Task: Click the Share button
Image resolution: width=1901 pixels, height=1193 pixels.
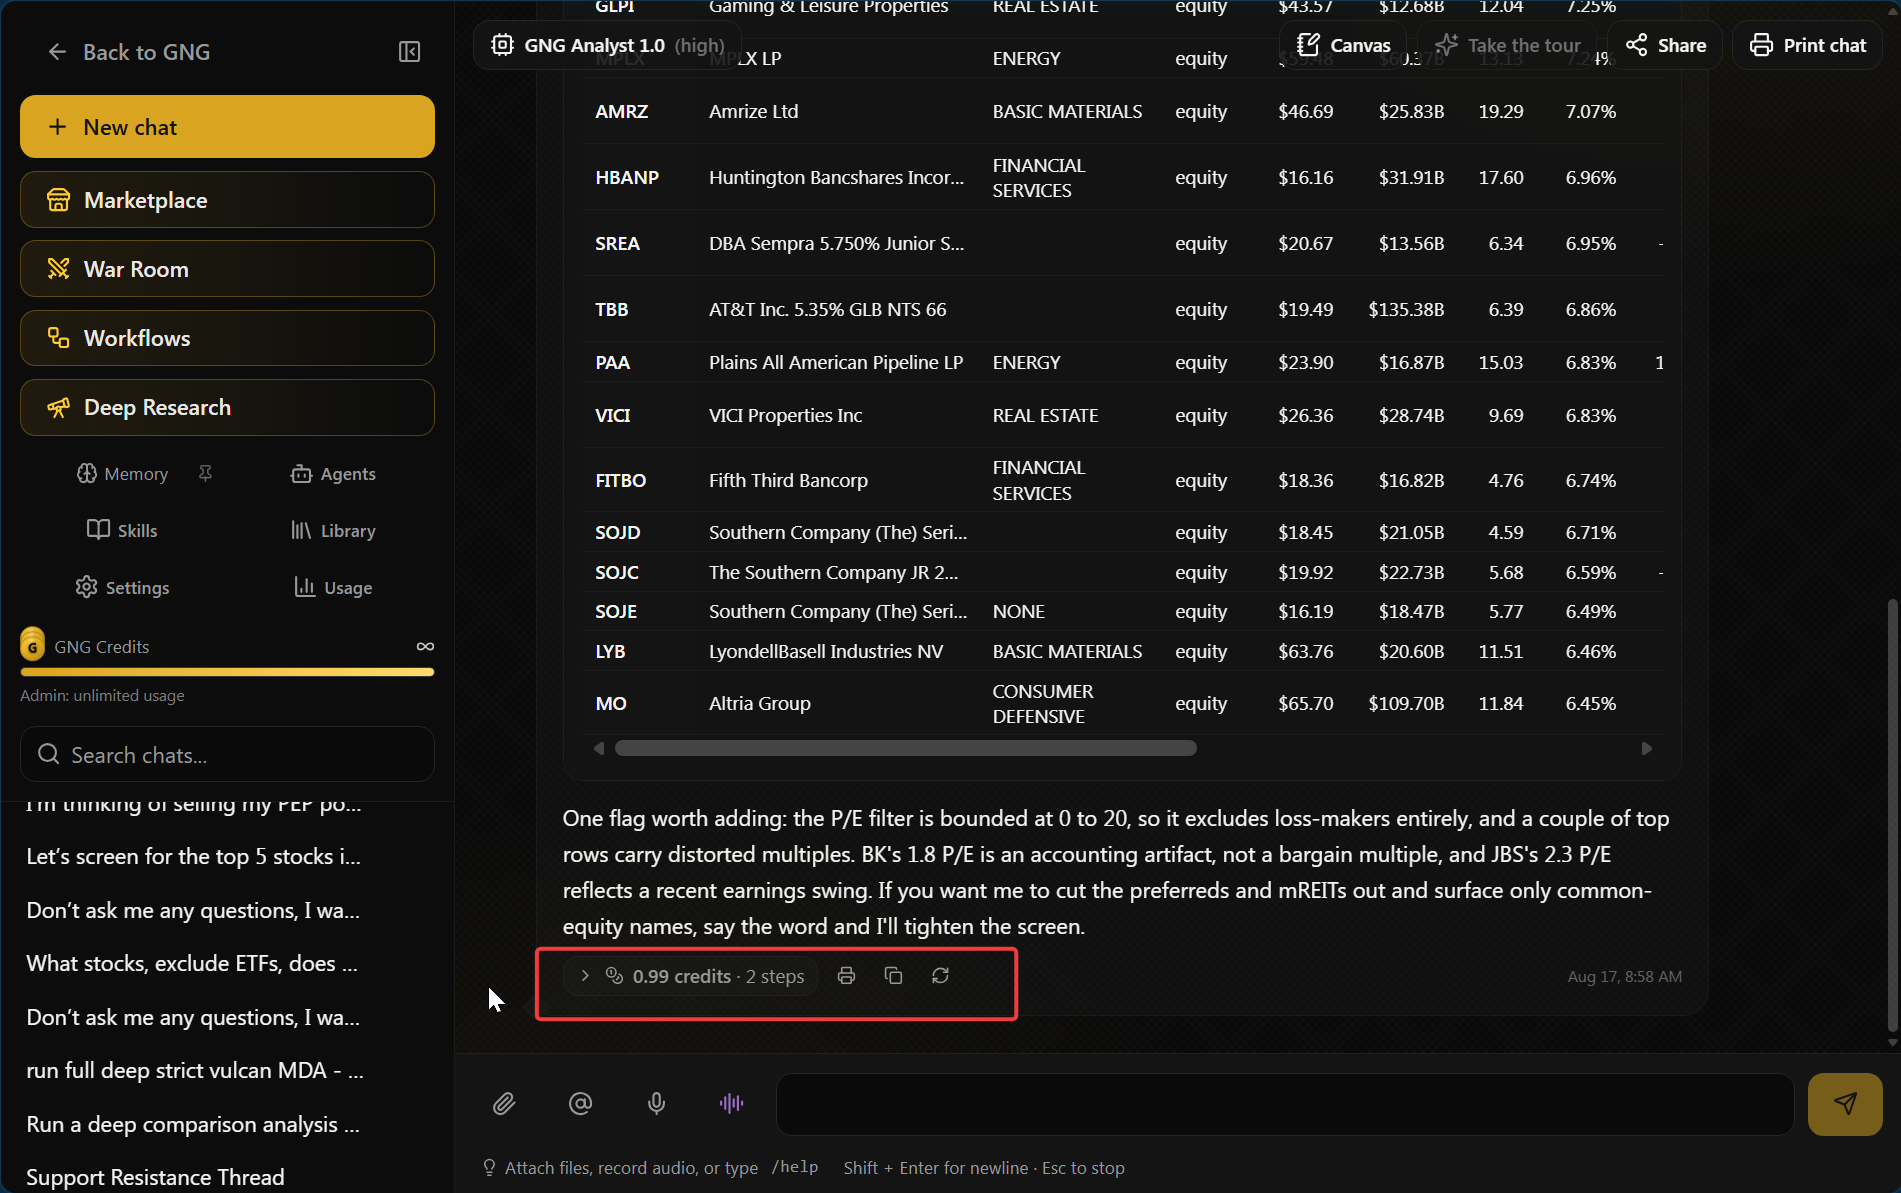Action: (1666, 45)
